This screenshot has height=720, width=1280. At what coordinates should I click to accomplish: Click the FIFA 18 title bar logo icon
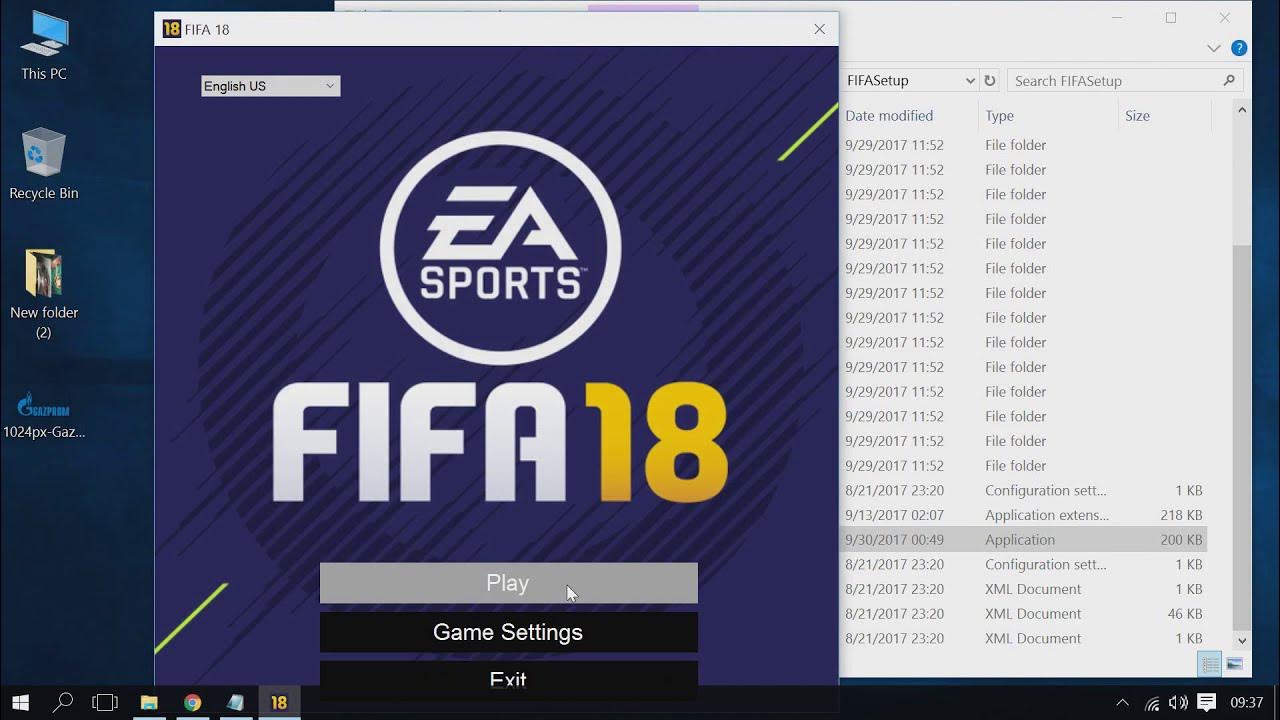(171, 29)
